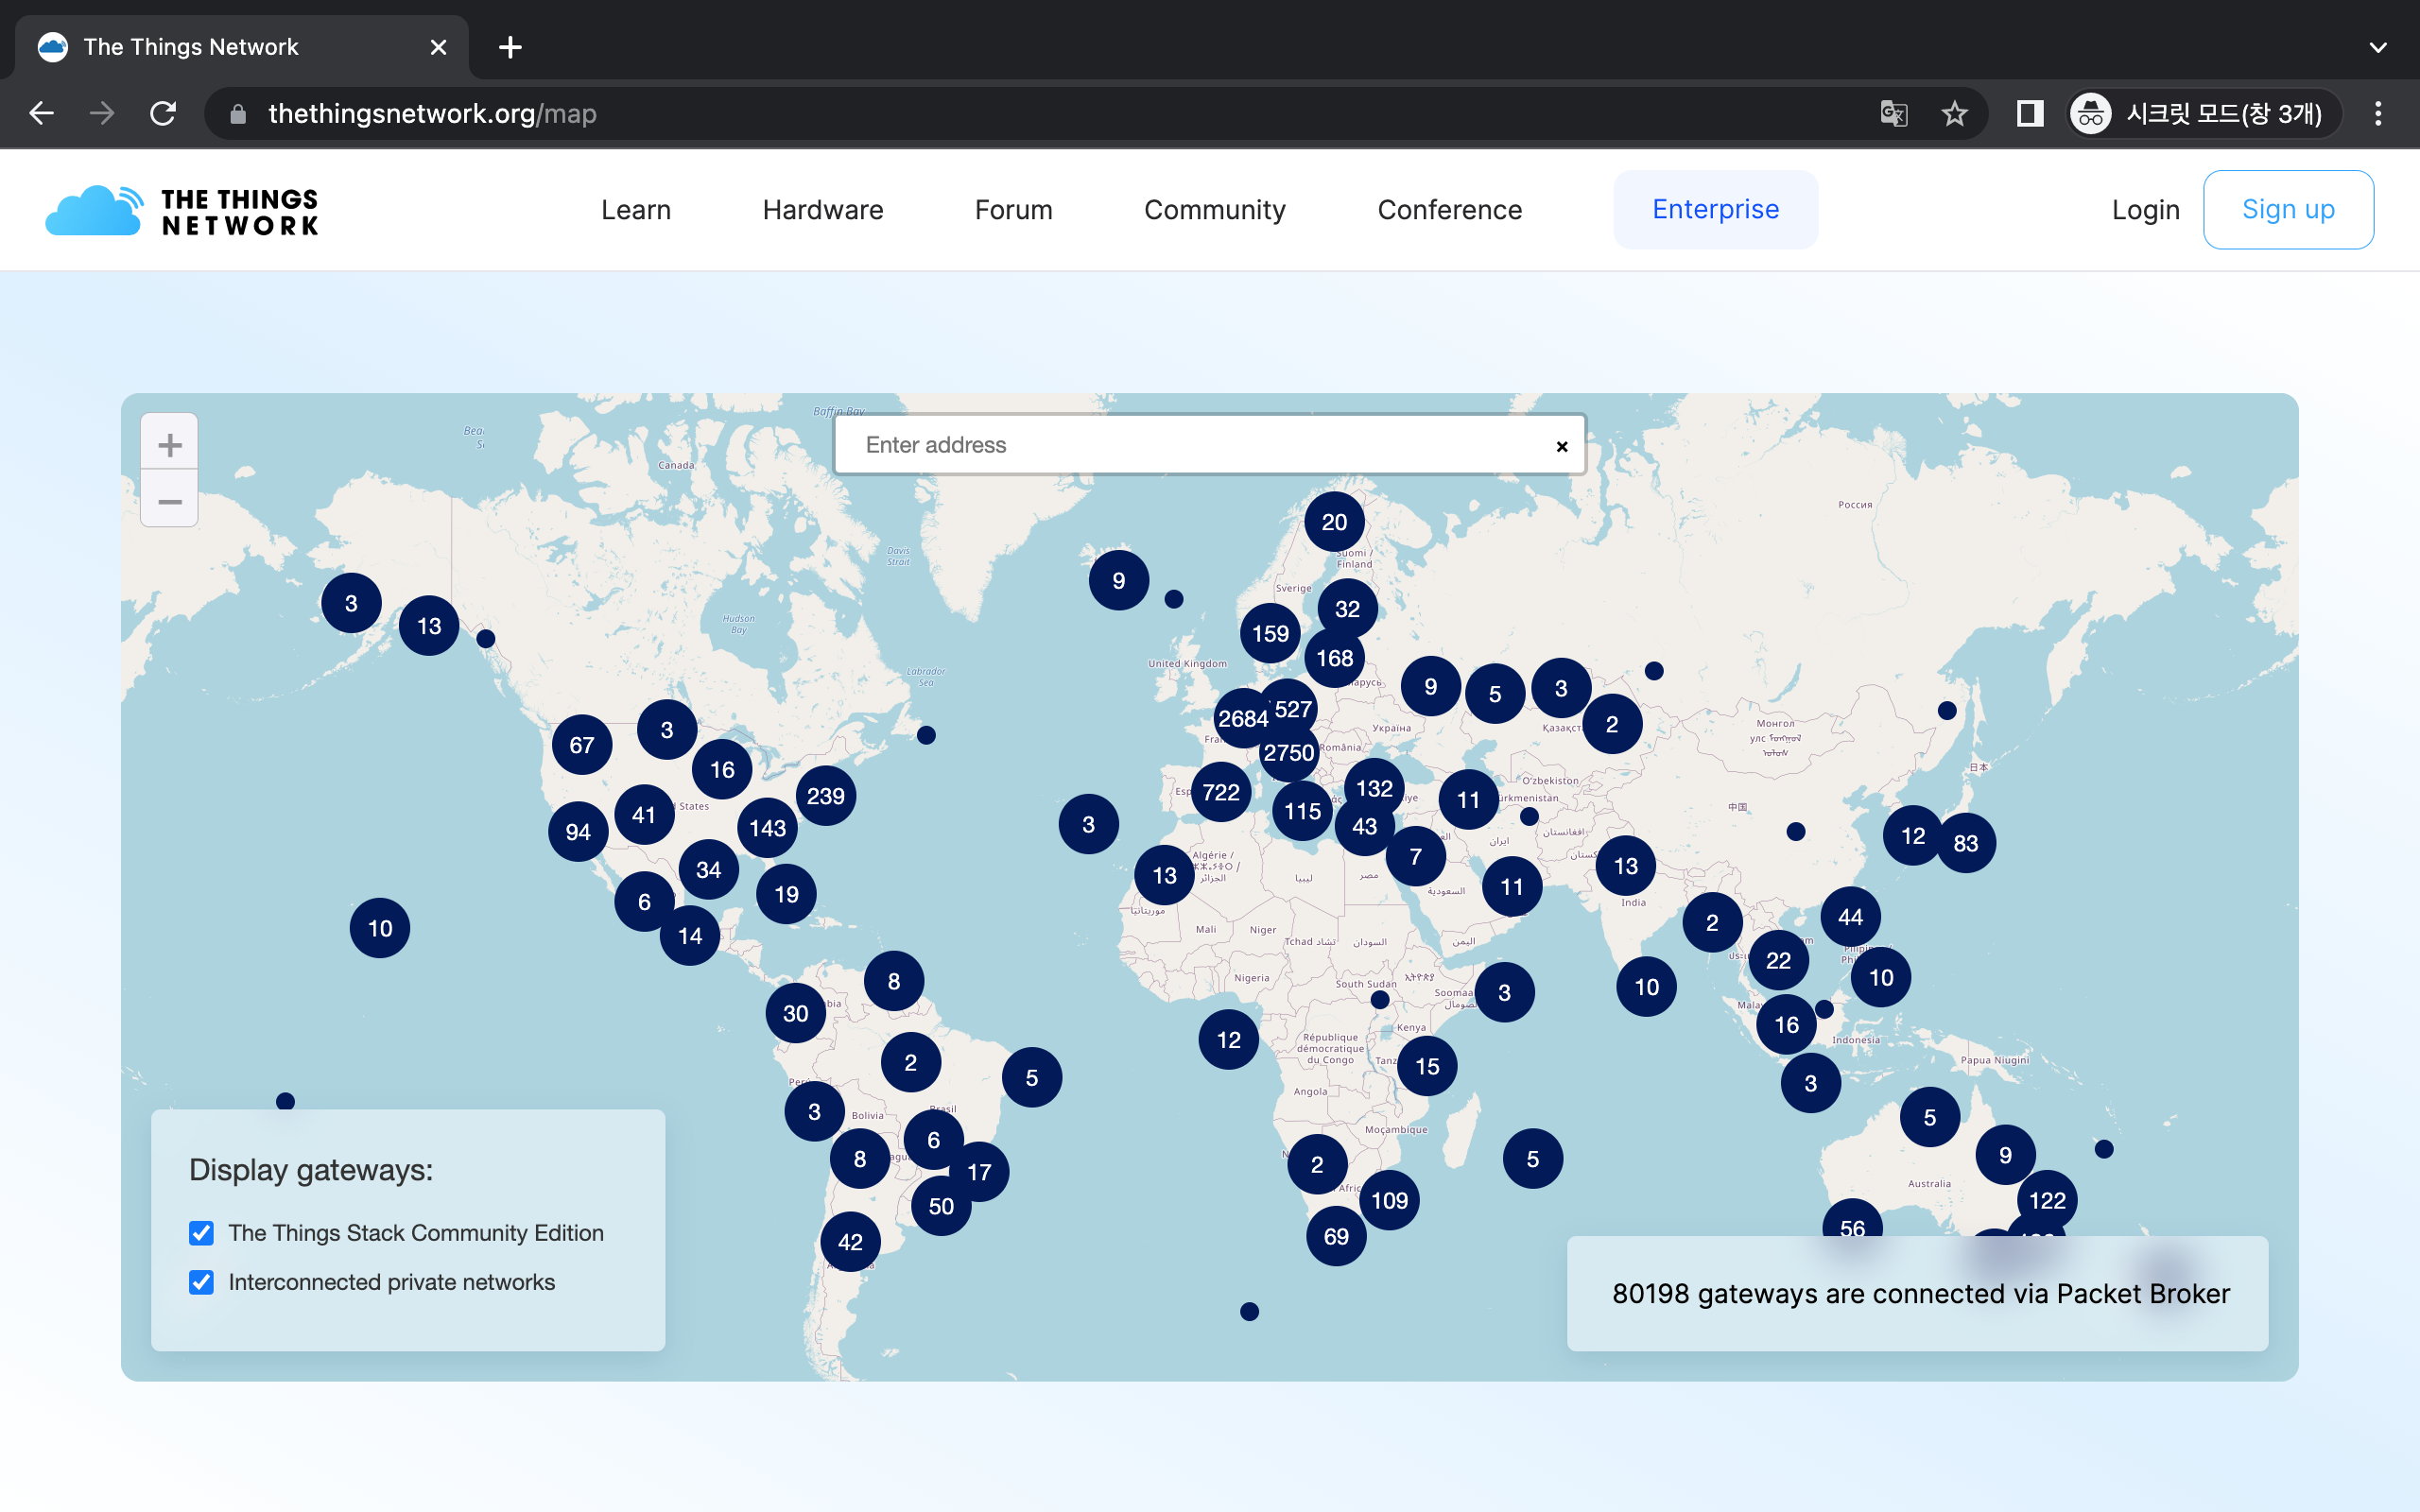Click the 122 cluster in Australia
The image size is (2420, 1512).
[x=2047, y=1200]
